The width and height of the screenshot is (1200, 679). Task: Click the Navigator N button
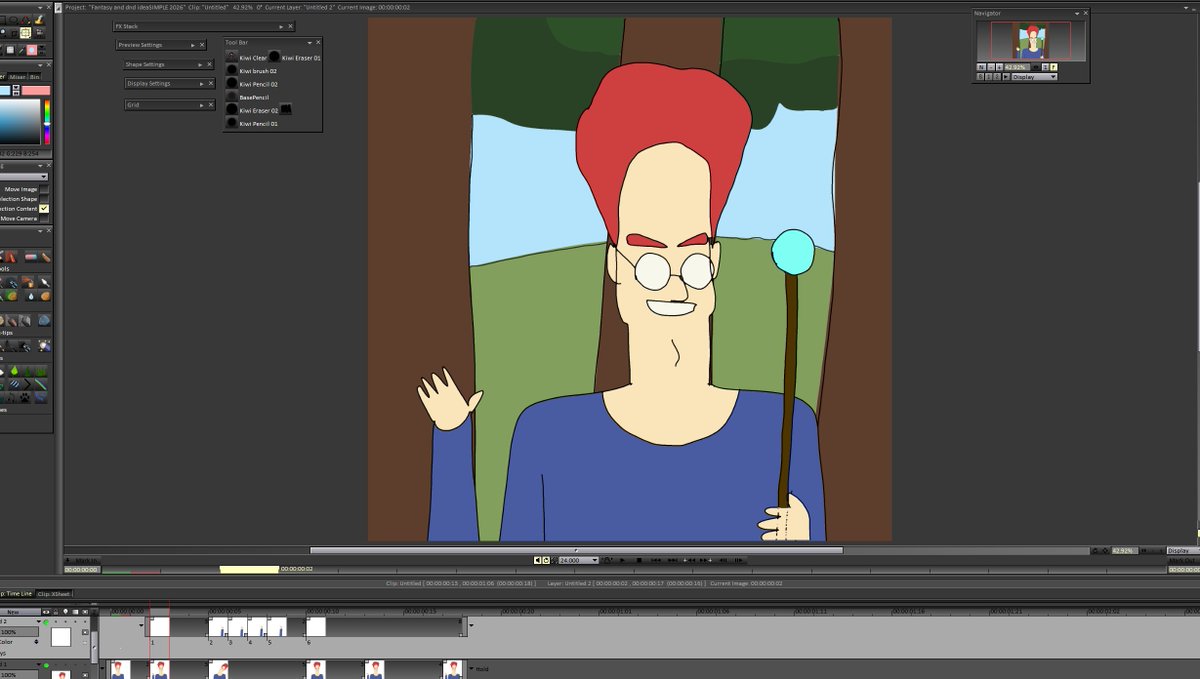pos(981,67)
